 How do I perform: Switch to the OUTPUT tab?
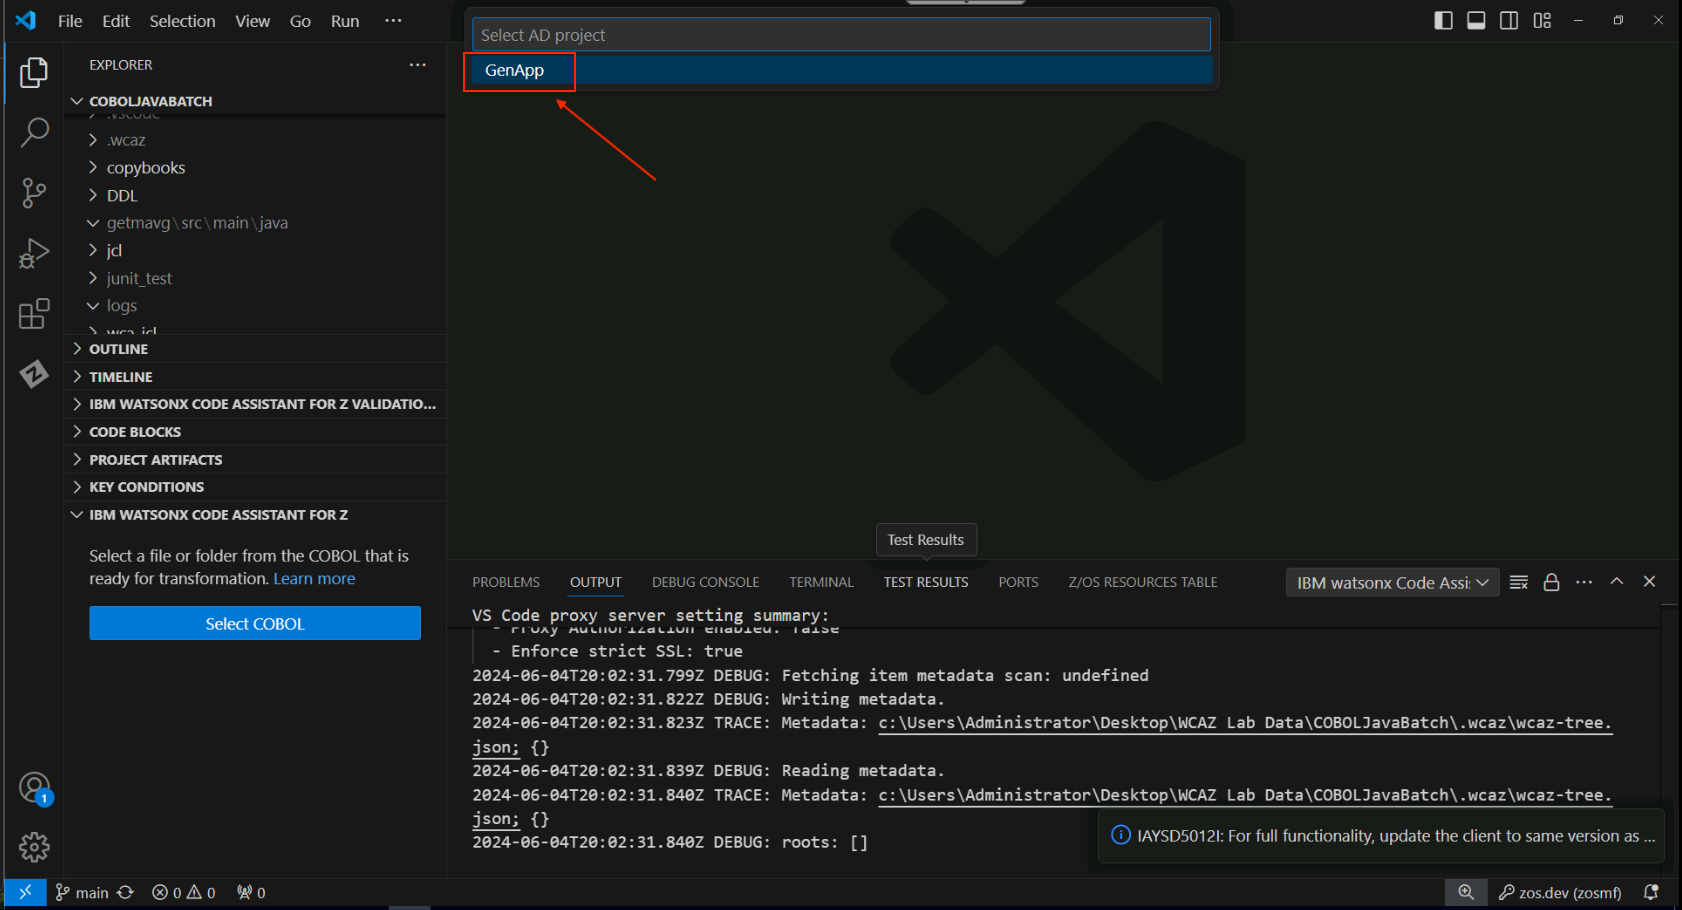[596, 582]
